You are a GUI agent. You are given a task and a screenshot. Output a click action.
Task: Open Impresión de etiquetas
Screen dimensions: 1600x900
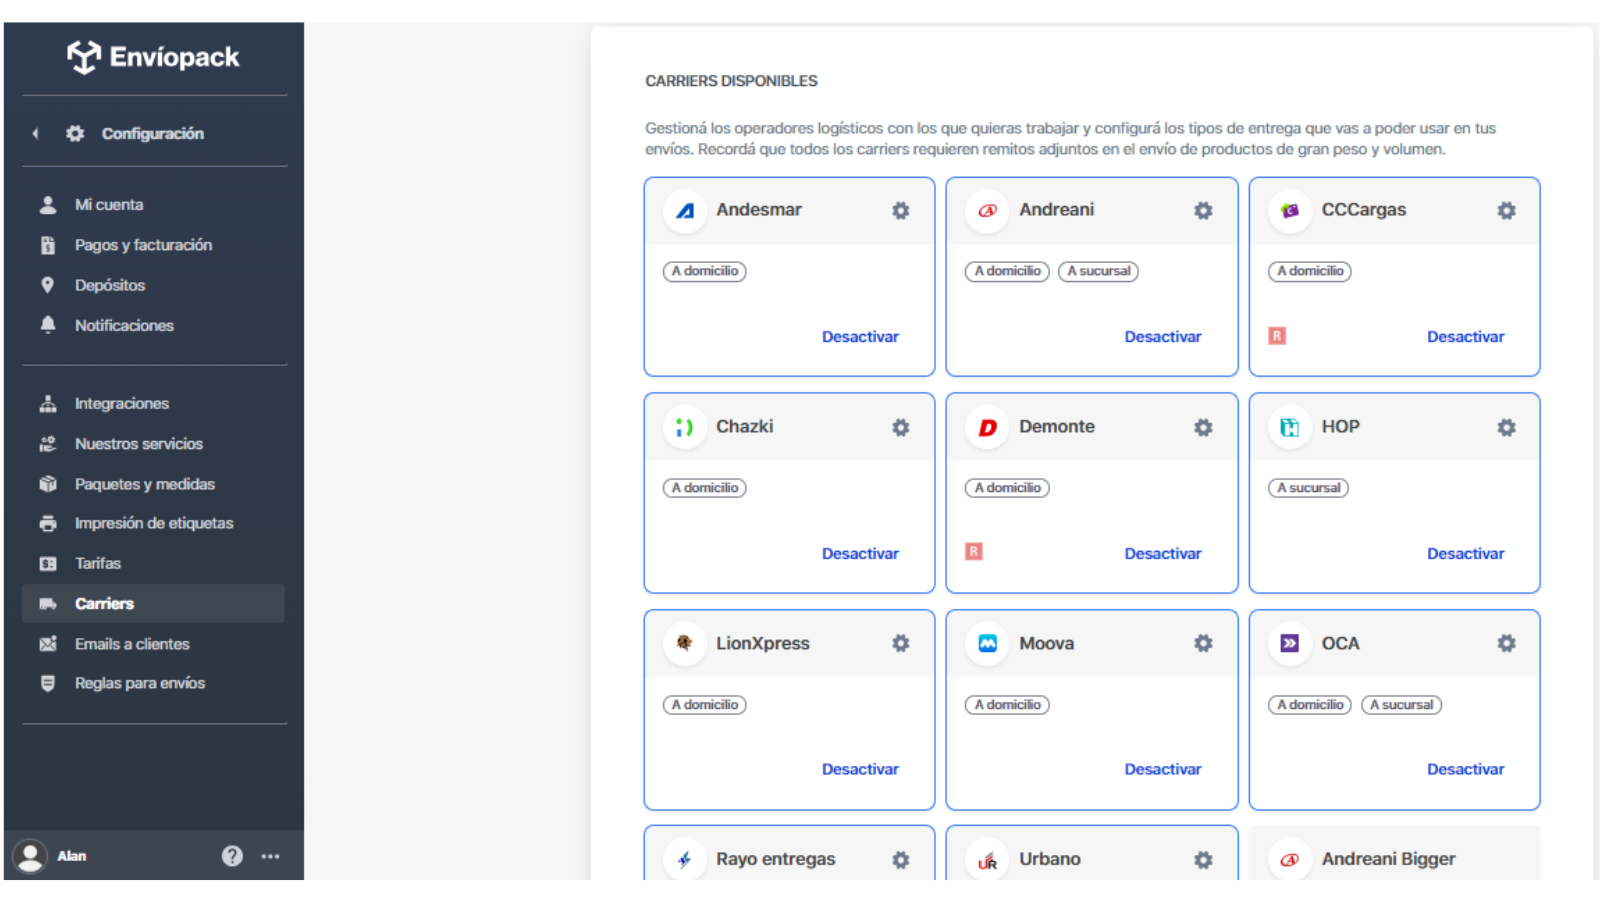pos(153,523)
